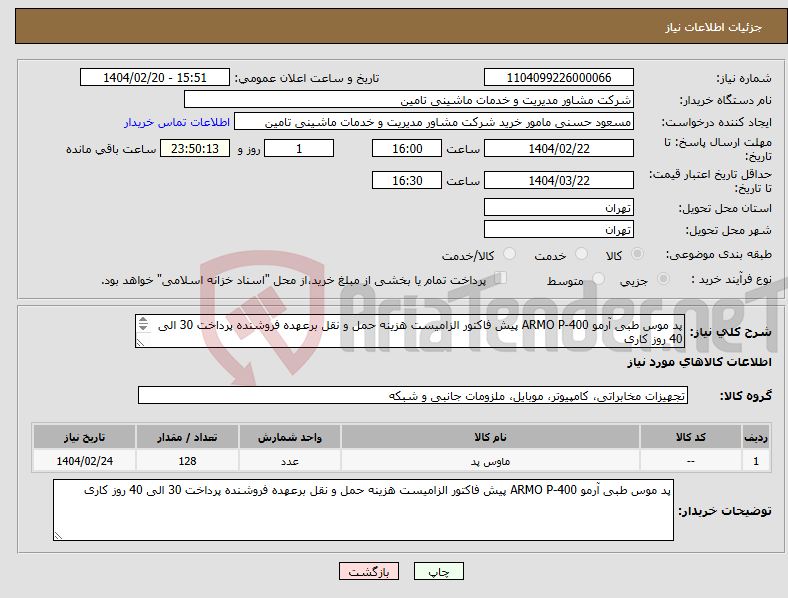This screenshot has height=598, width=788.
Task: Click the announcement date 1404/02/20 - 15:51 field
Action: click(x=155, y=77)
